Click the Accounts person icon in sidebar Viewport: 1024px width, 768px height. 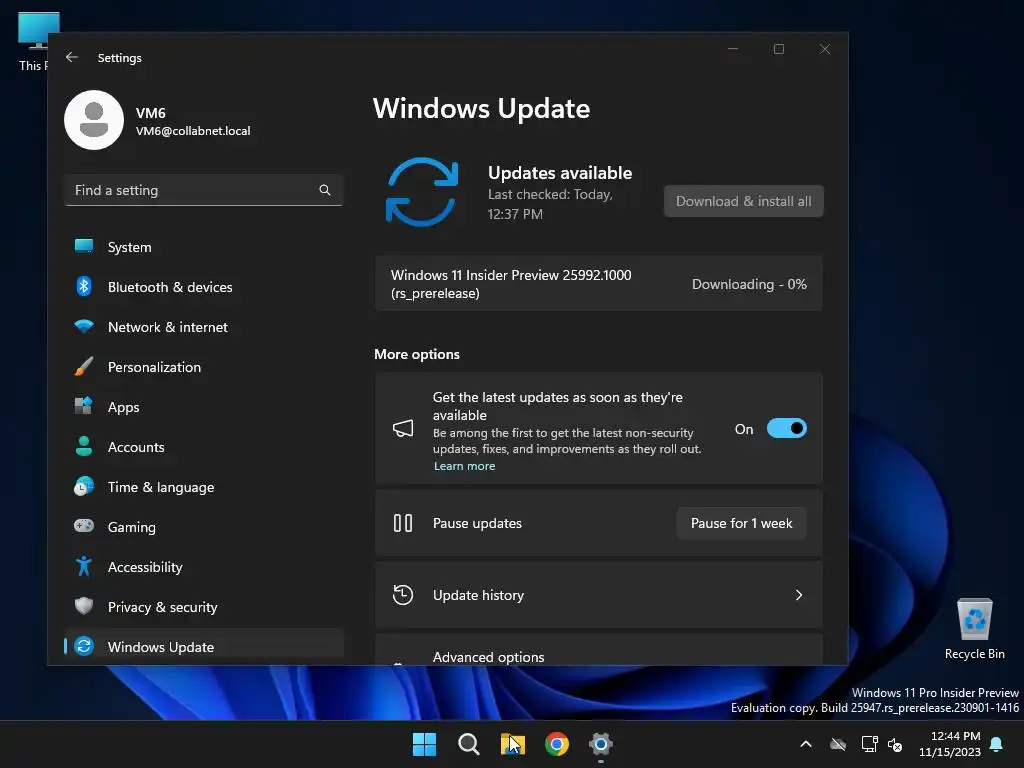(x=84, y=446)
